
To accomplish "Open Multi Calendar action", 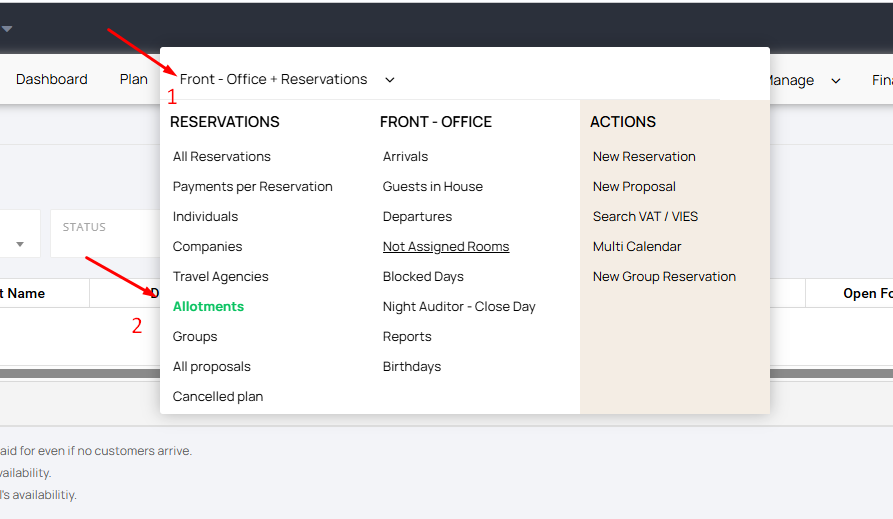I will tap(637, 246).
